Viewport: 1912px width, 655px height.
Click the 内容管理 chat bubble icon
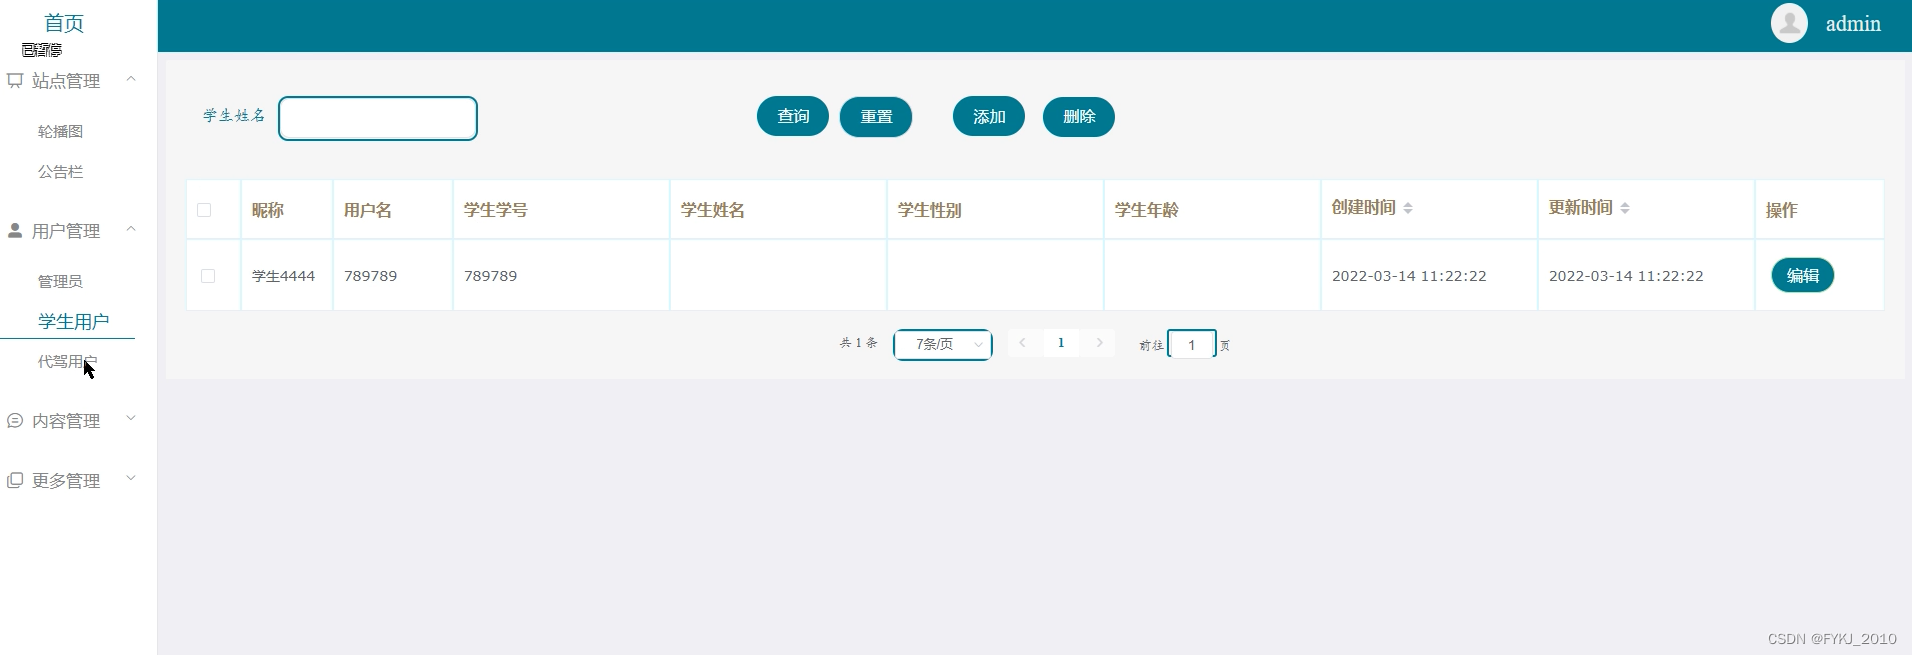point(15,421)
